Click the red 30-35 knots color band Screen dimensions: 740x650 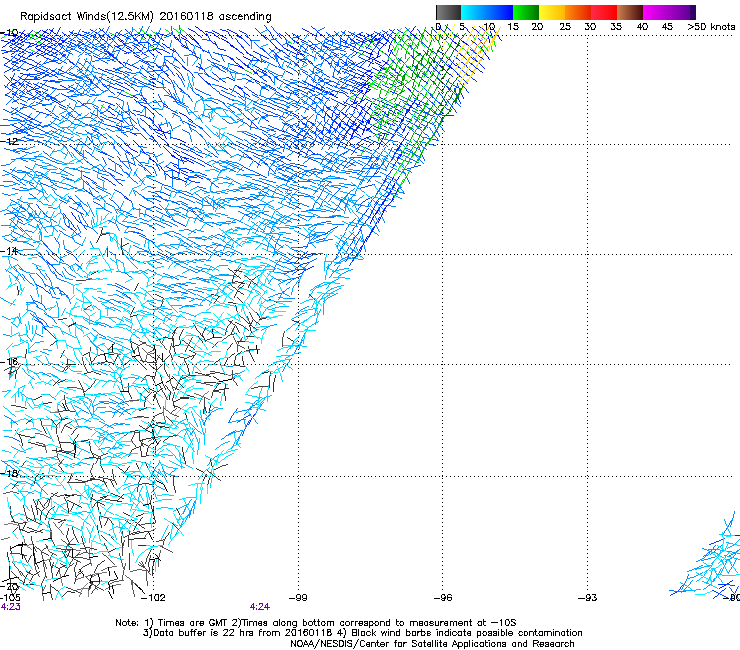604,12
